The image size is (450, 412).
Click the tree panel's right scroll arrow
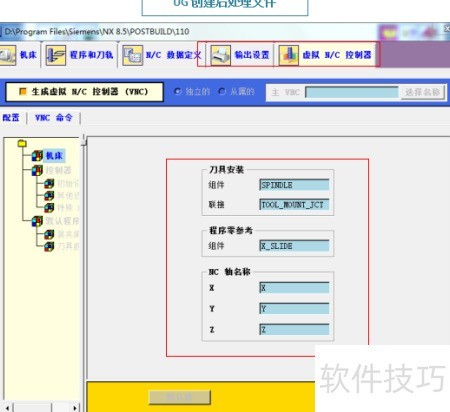click(x=75, y=408)
